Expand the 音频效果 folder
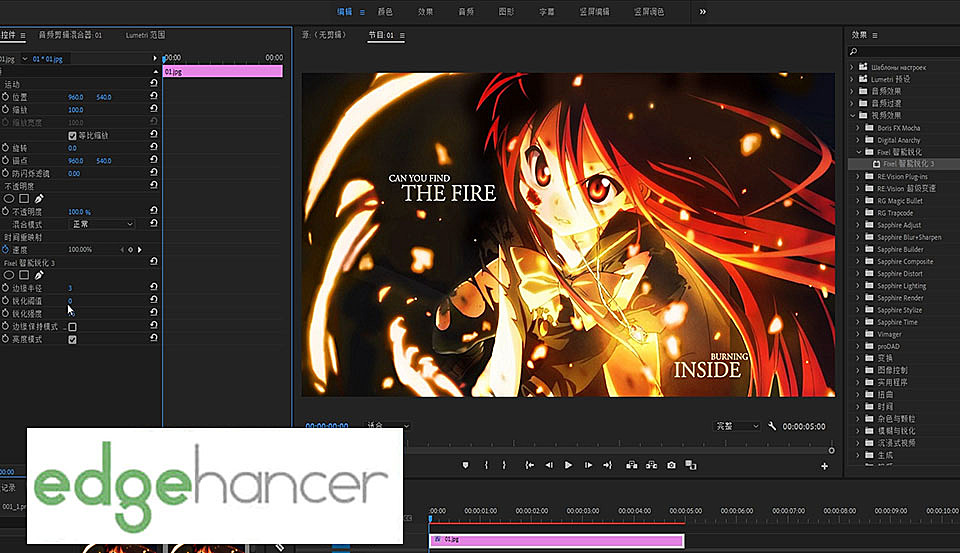 [852, 91]
